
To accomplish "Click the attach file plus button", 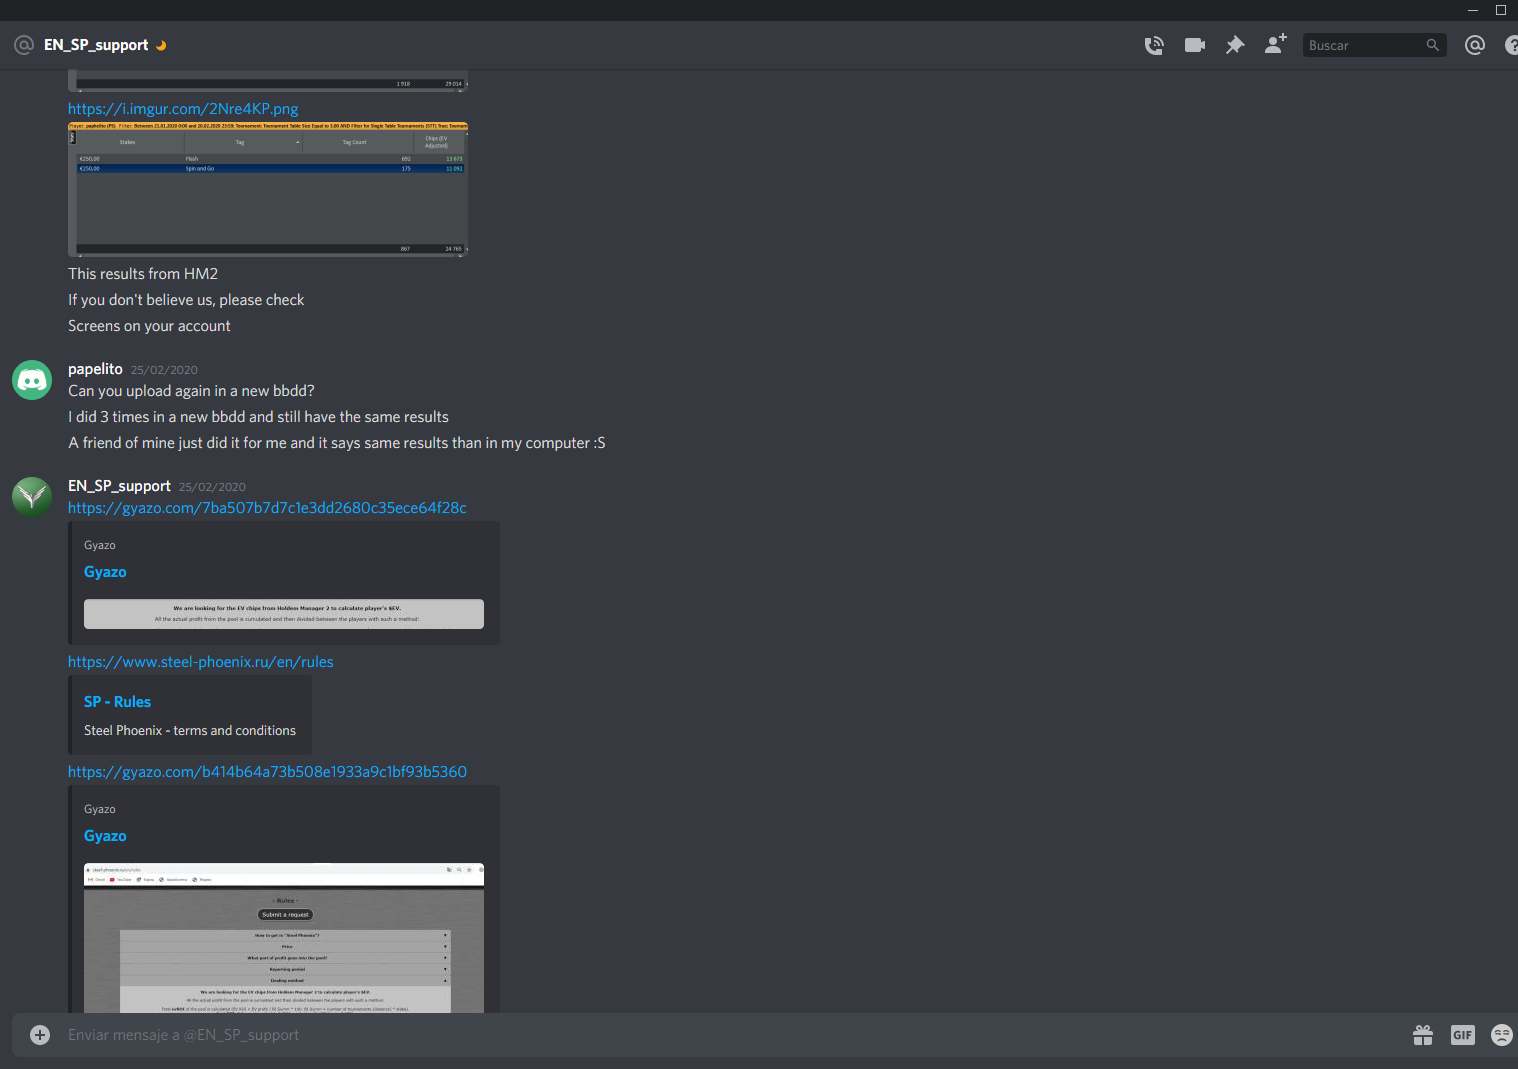I will [40, 1035].
